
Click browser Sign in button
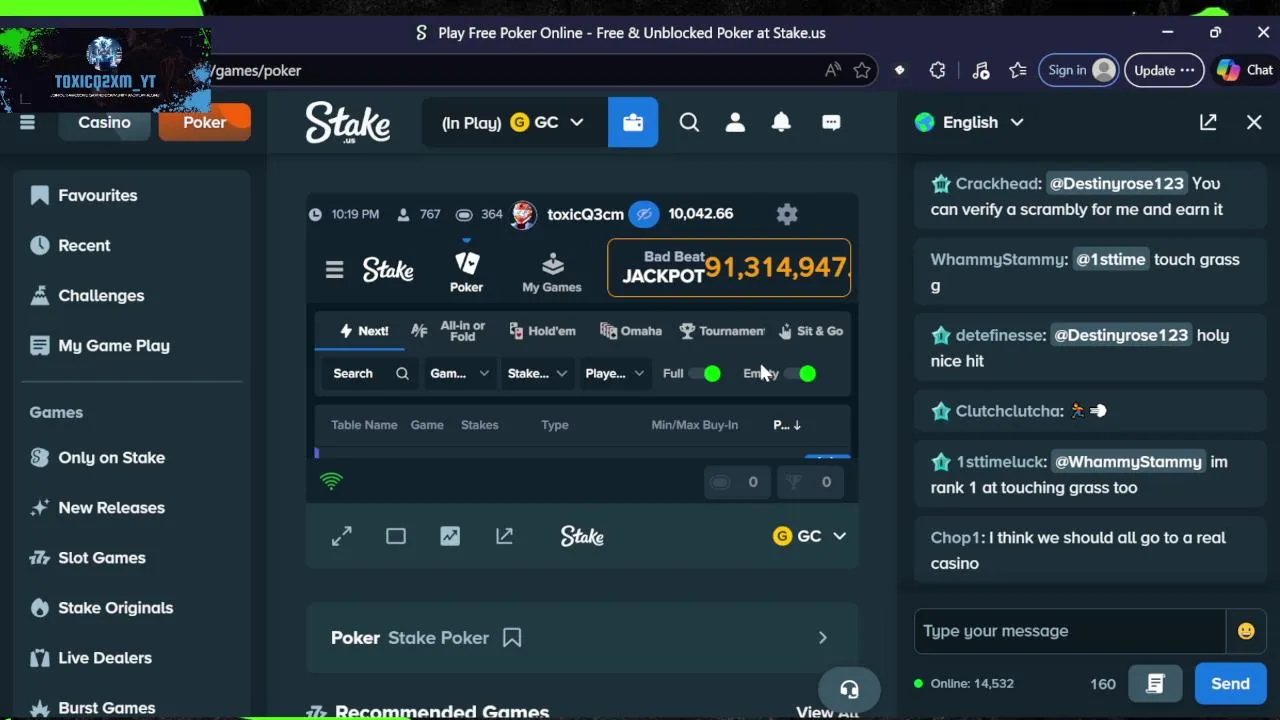click(1080, 70)
